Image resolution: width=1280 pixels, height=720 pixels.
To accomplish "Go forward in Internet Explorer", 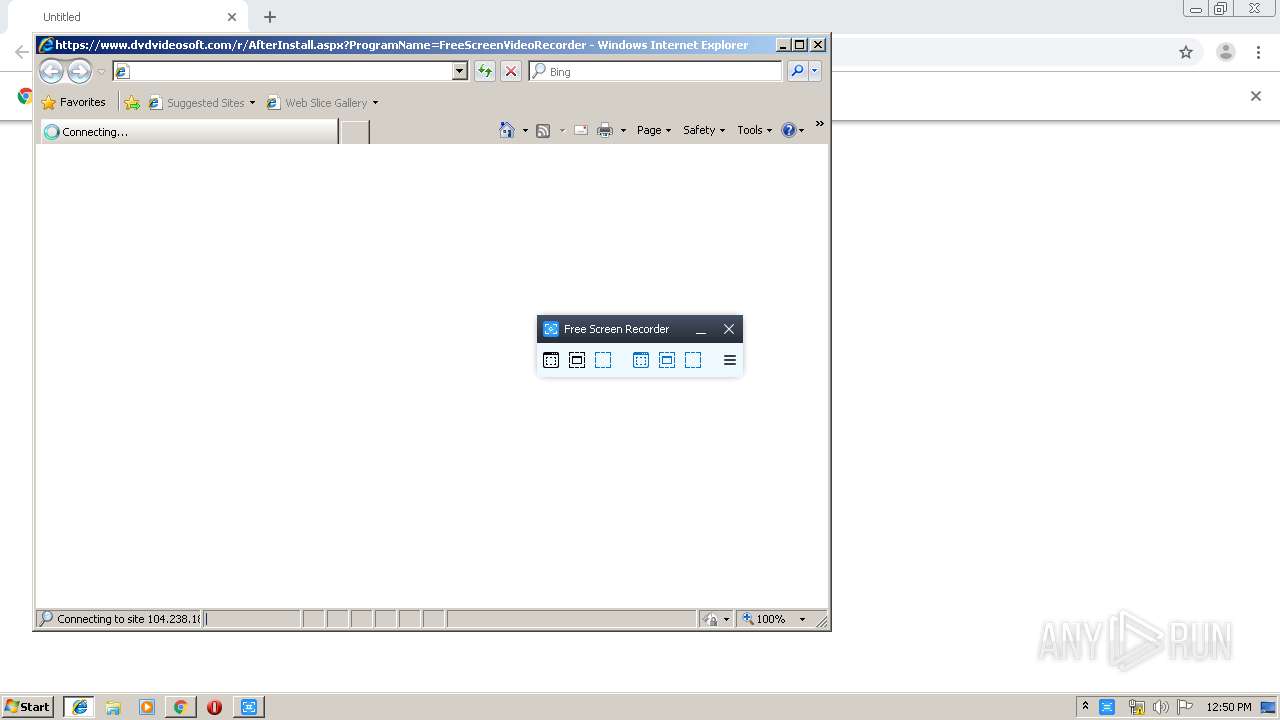I will (x=79, y=71).
